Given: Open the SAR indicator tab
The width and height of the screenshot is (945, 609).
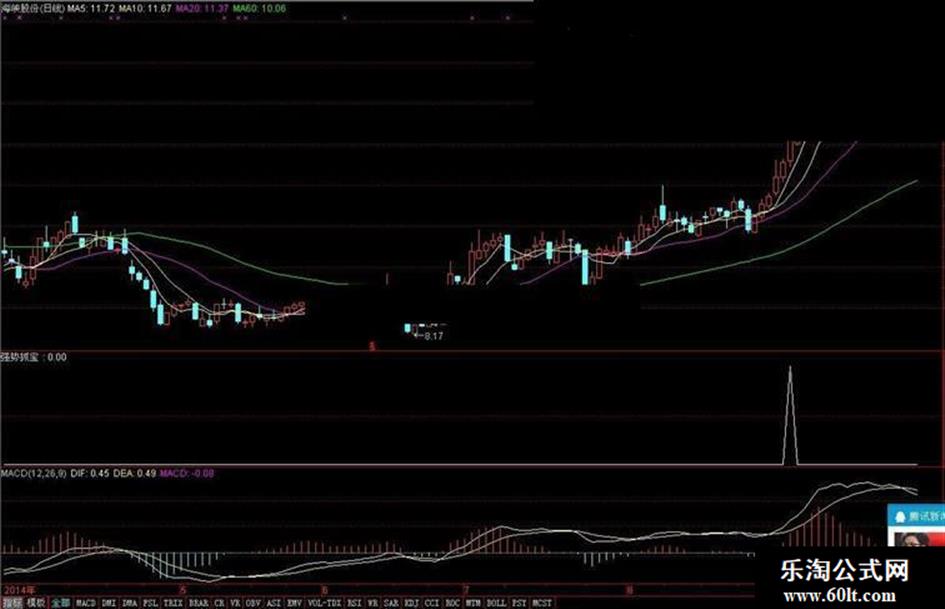Looking at the screenshot, I should point(392,603).
